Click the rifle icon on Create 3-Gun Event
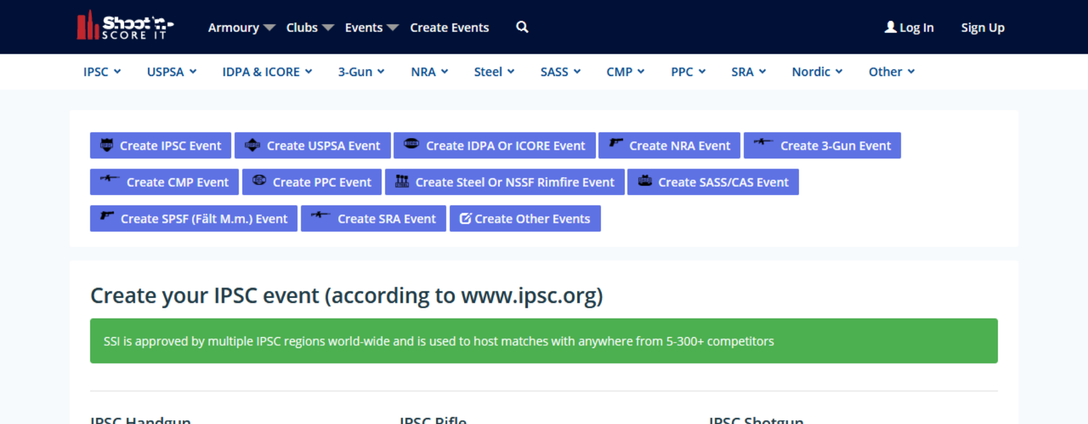Image resolution: width=1088 pixels, height=424 pixels. [764, 142]
